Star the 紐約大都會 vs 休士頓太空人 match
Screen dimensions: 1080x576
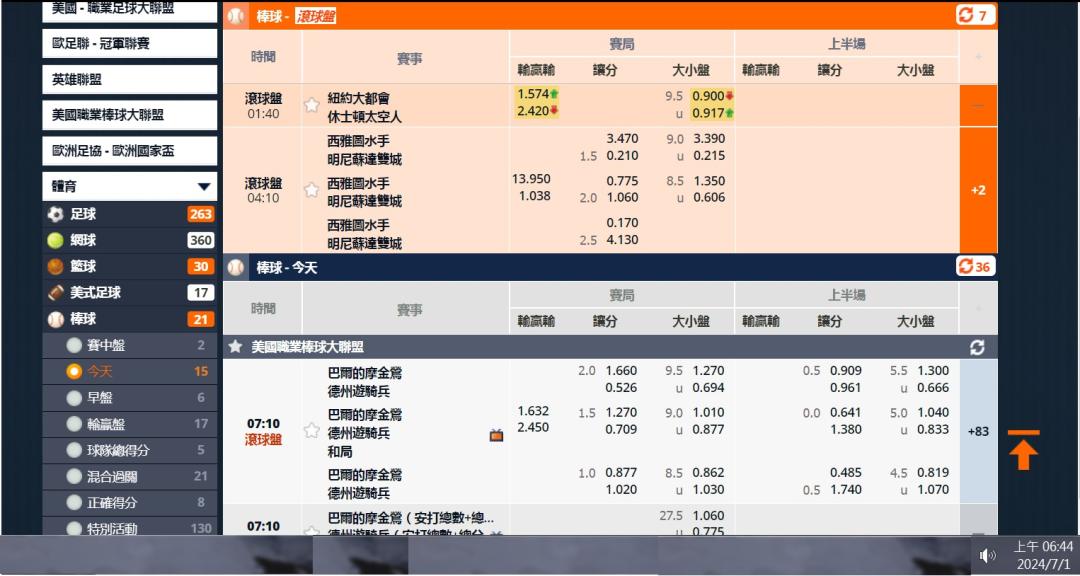pos(311,105)
